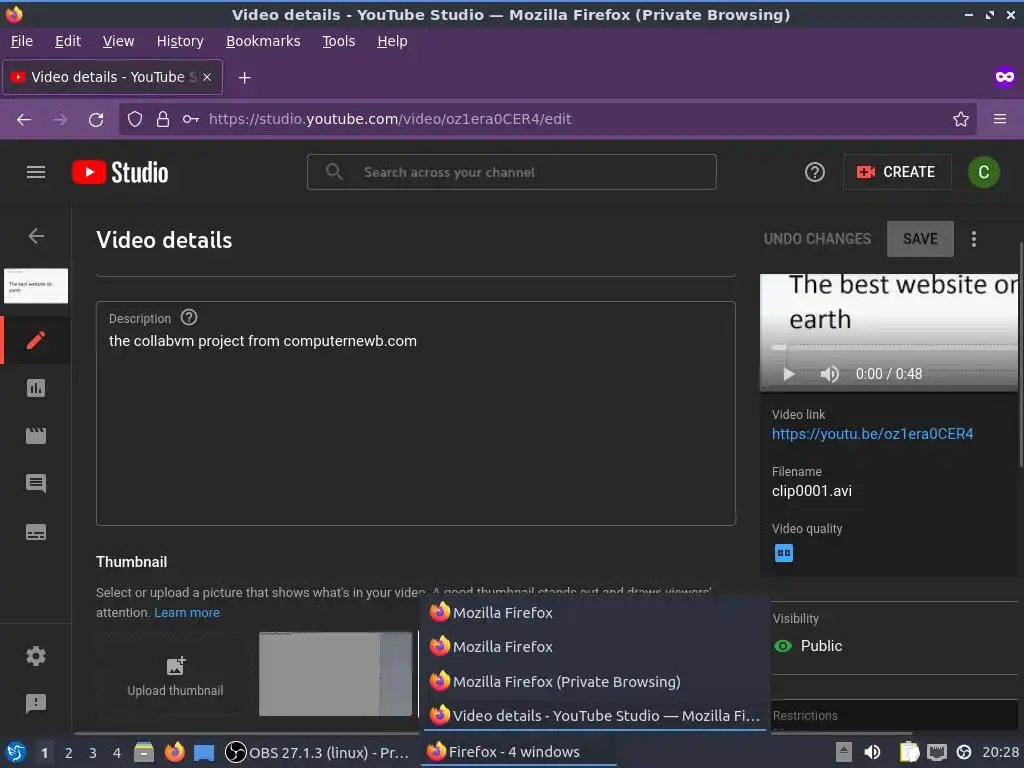
Task: Open the Subtitles sidebar item
Action: click(36, 532)
